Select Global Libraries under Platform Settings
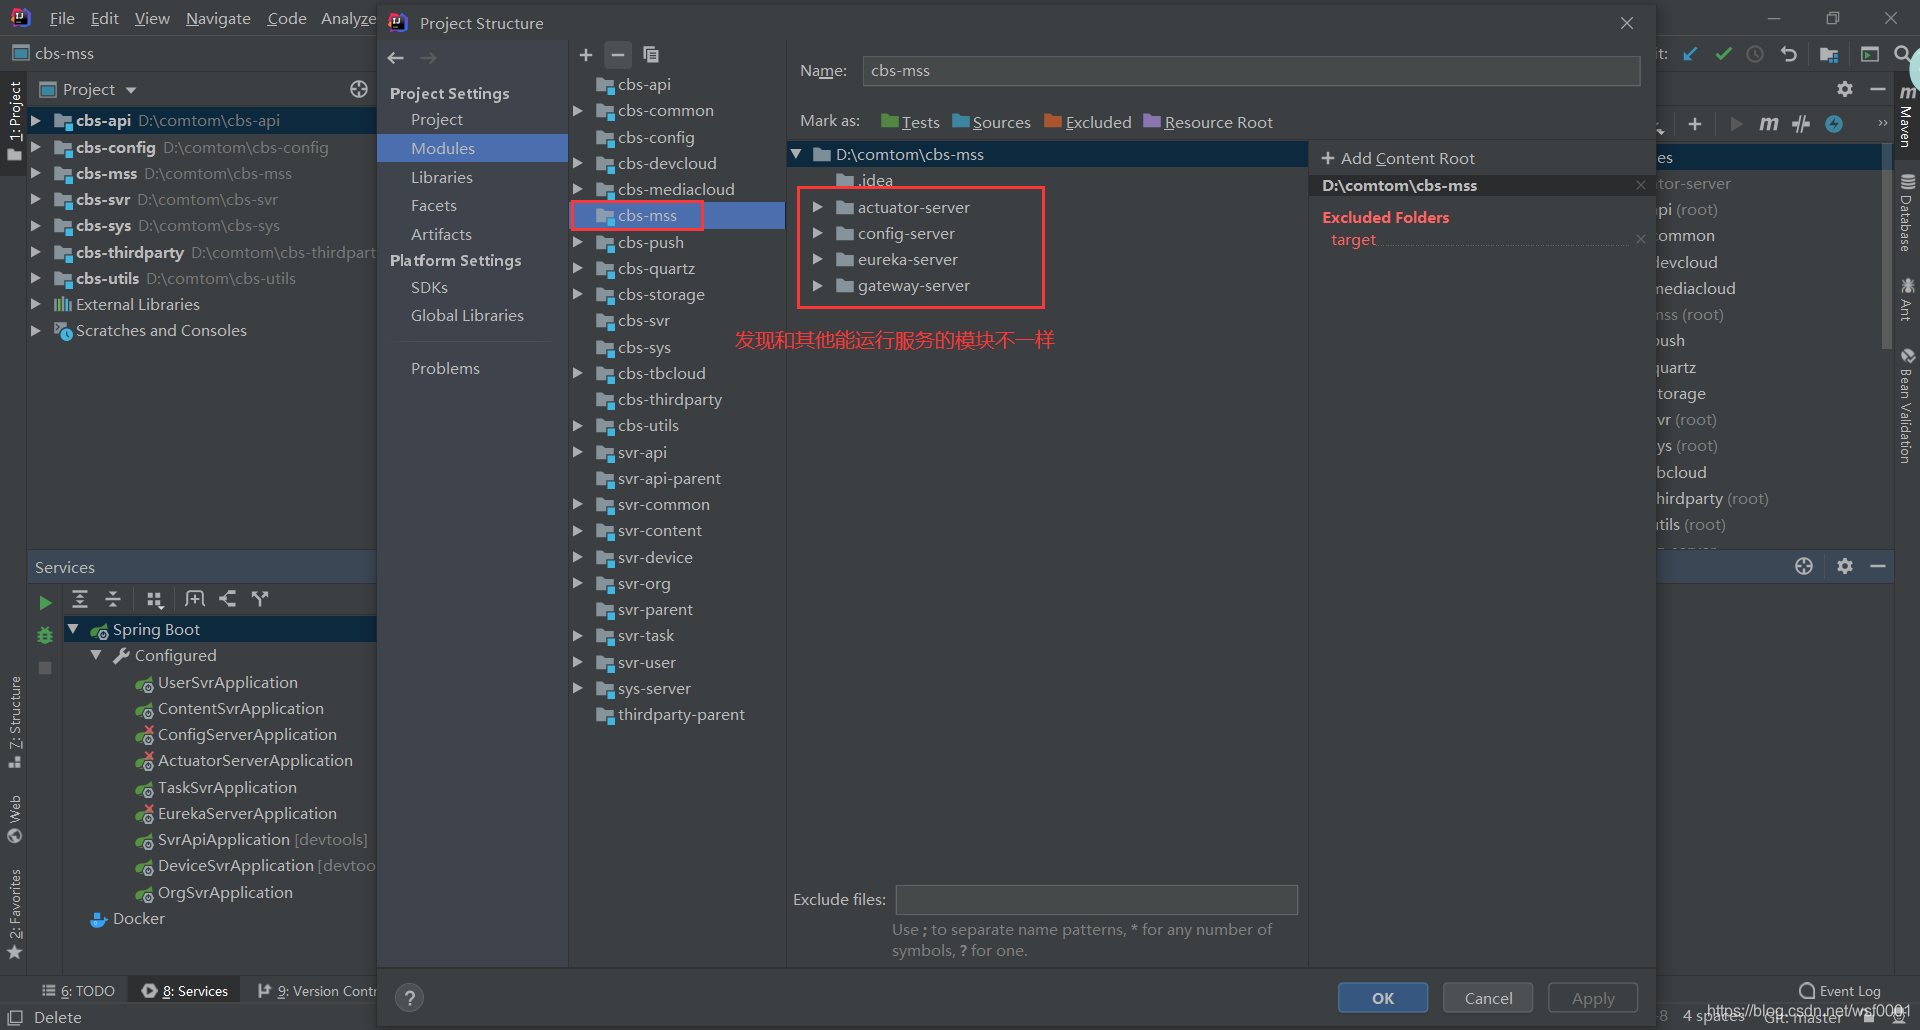This screenshot has height=1030, width=1920. pyautogui.click(x=467, y=315)
